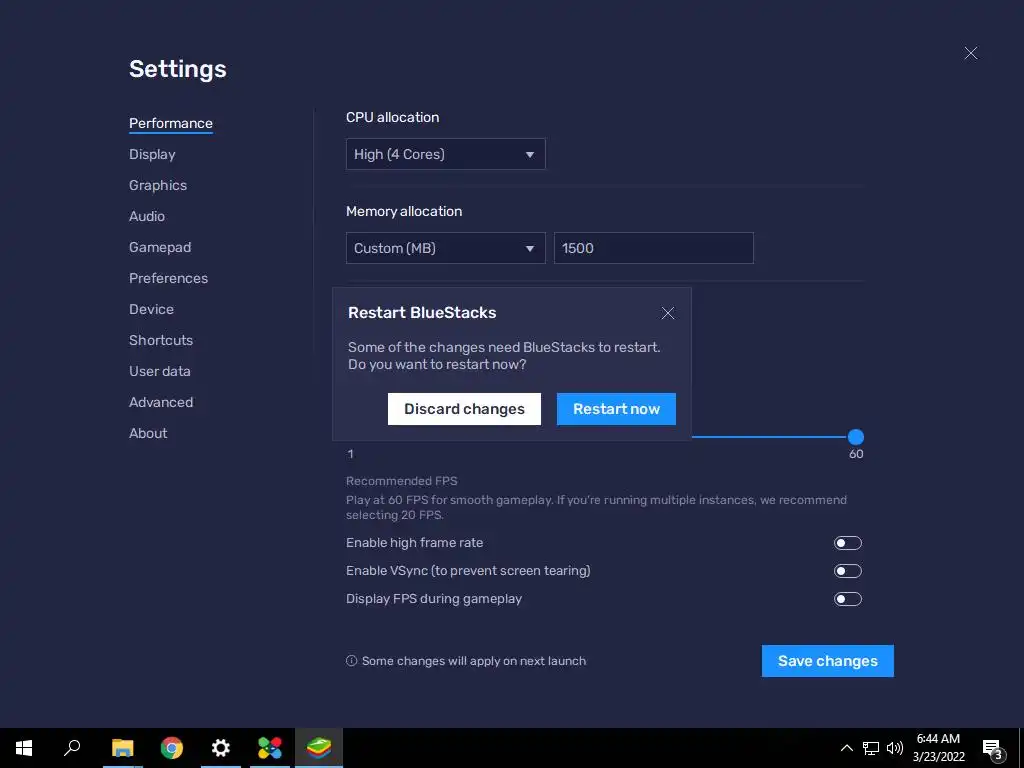Toggle Enable high frame rate

tap(848, 543)
